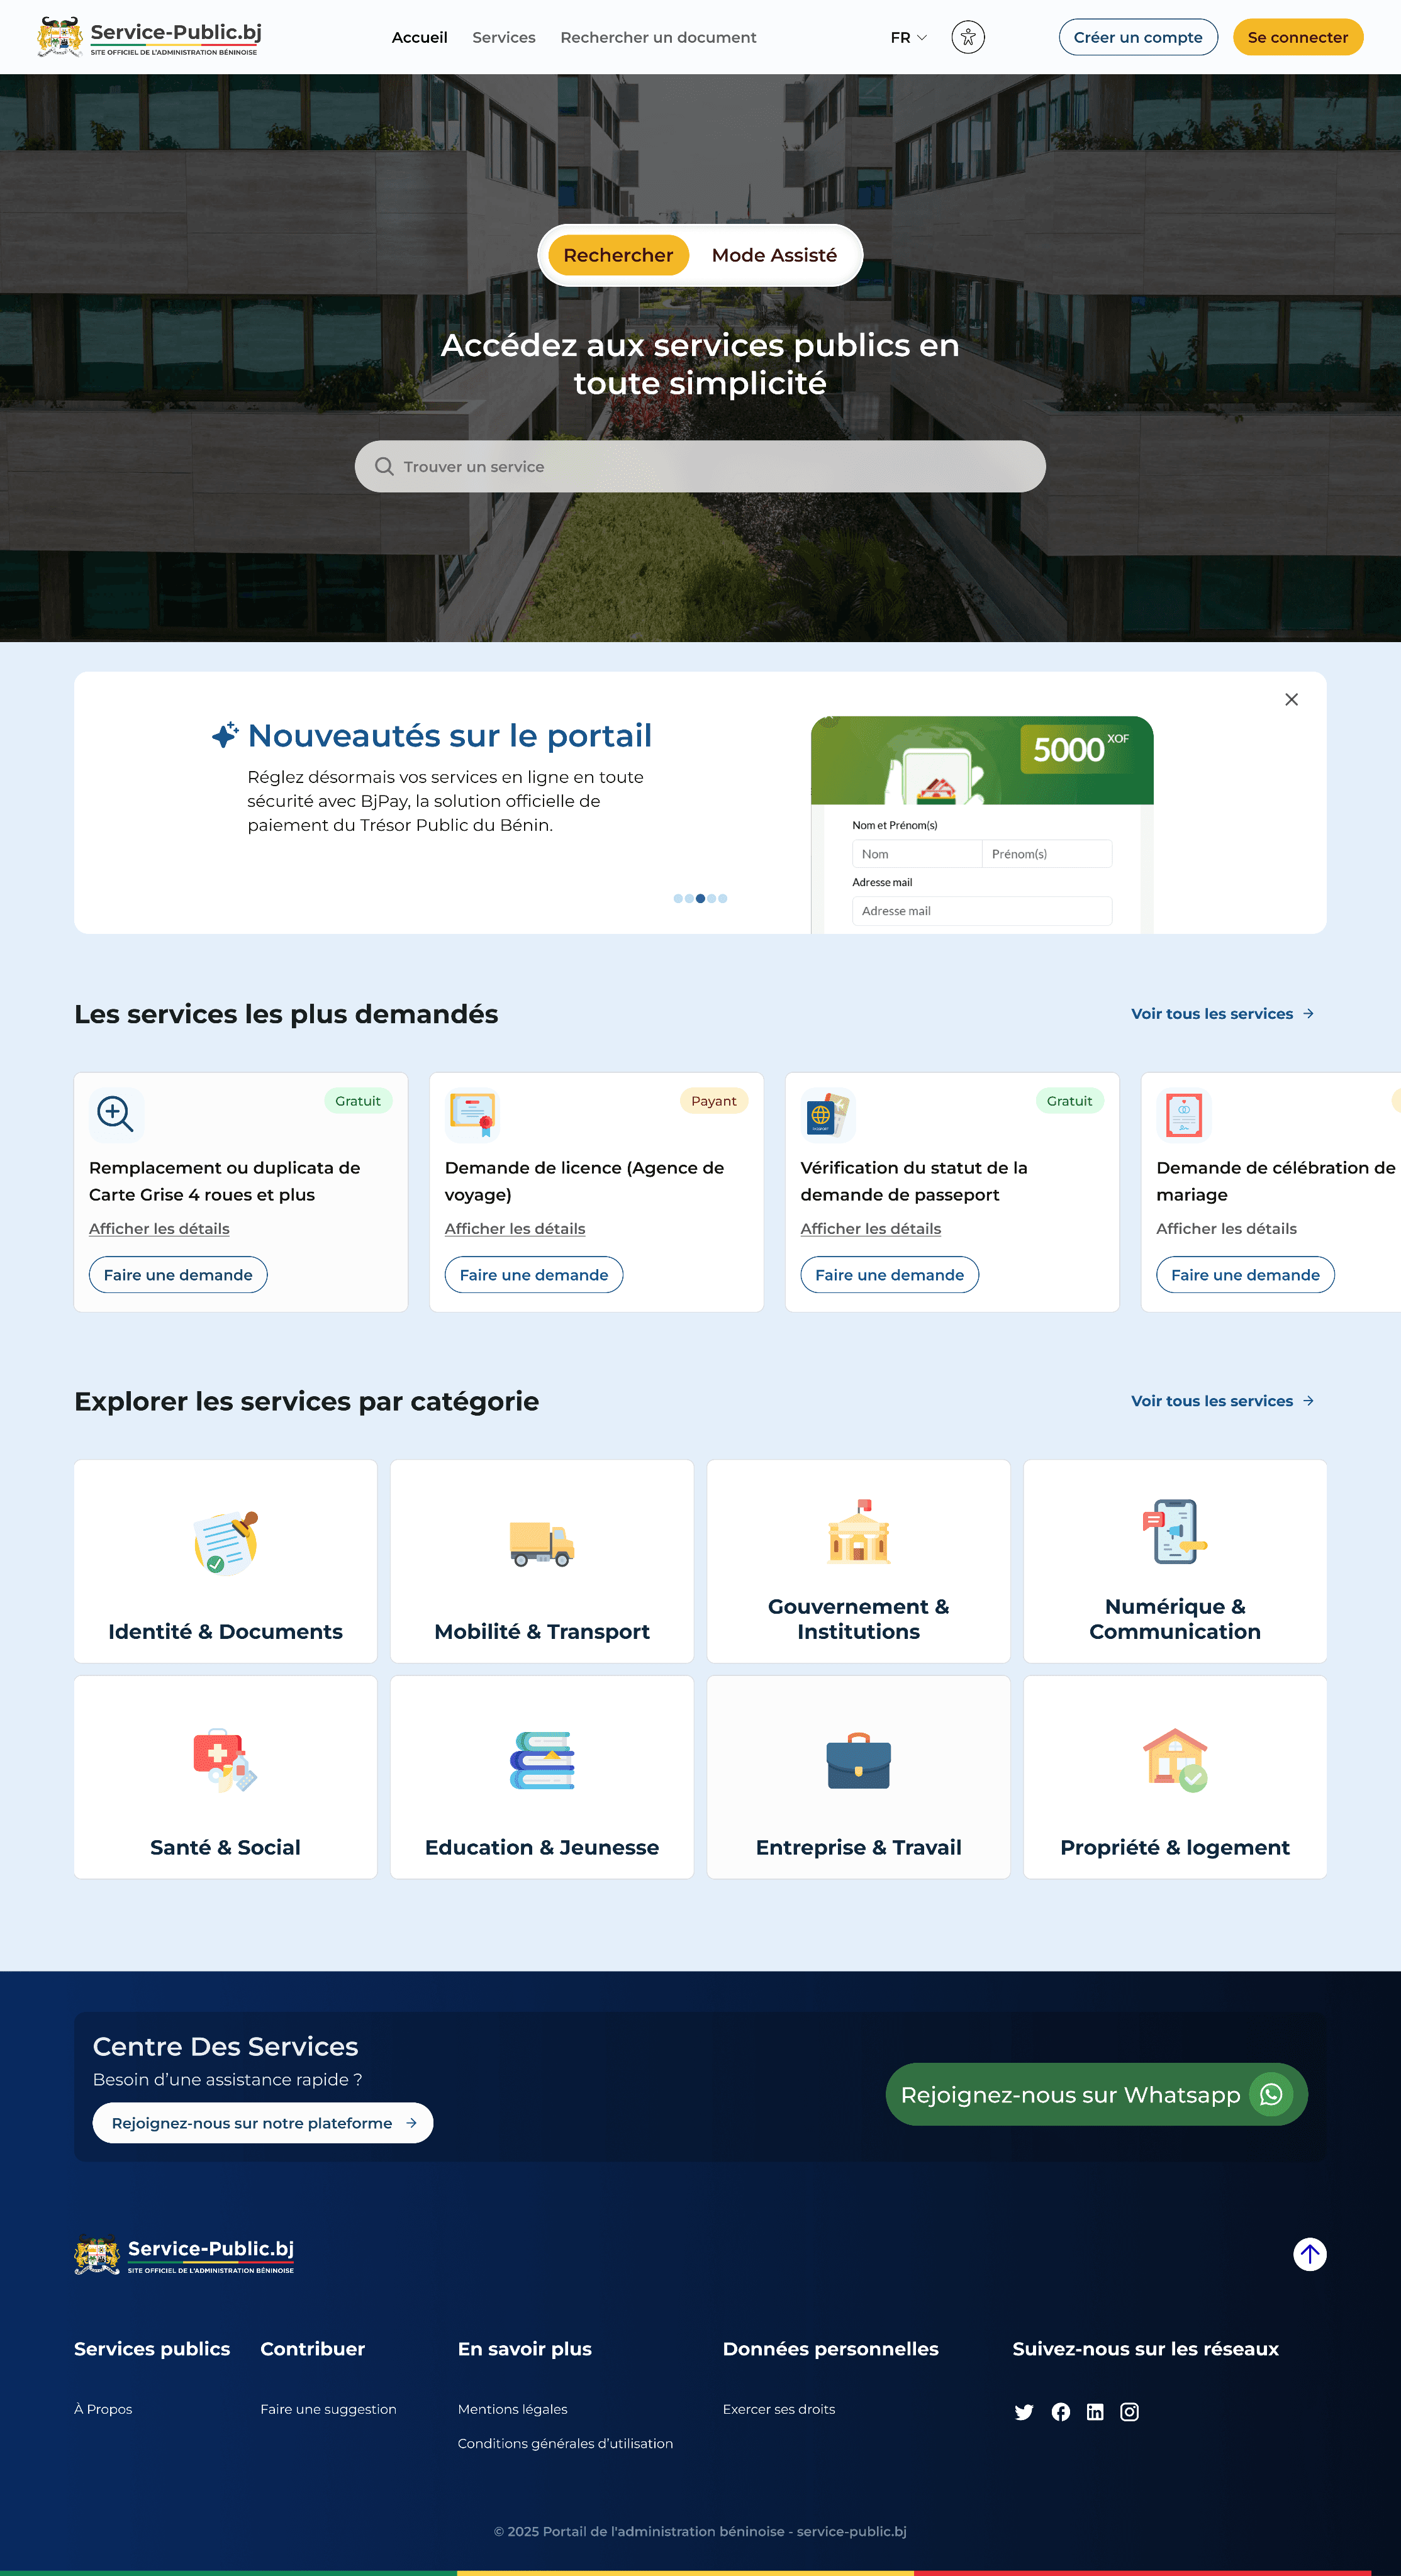Click the LinkedIn icon in the footer
Image resolution: width=1401 pixels, height=2576 pixels.
click(1095, 2411)
